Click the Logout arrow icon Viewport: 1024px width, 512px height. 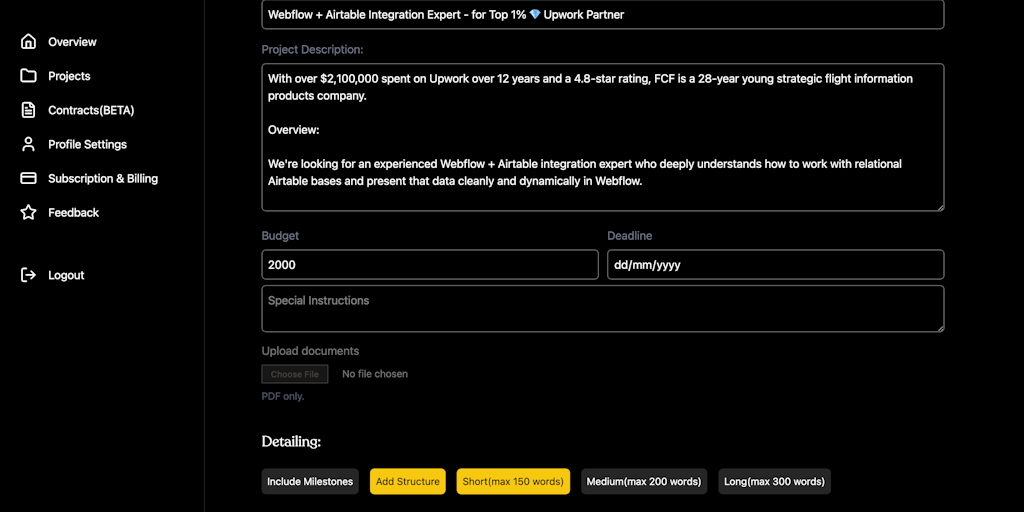tap(28, 275)
